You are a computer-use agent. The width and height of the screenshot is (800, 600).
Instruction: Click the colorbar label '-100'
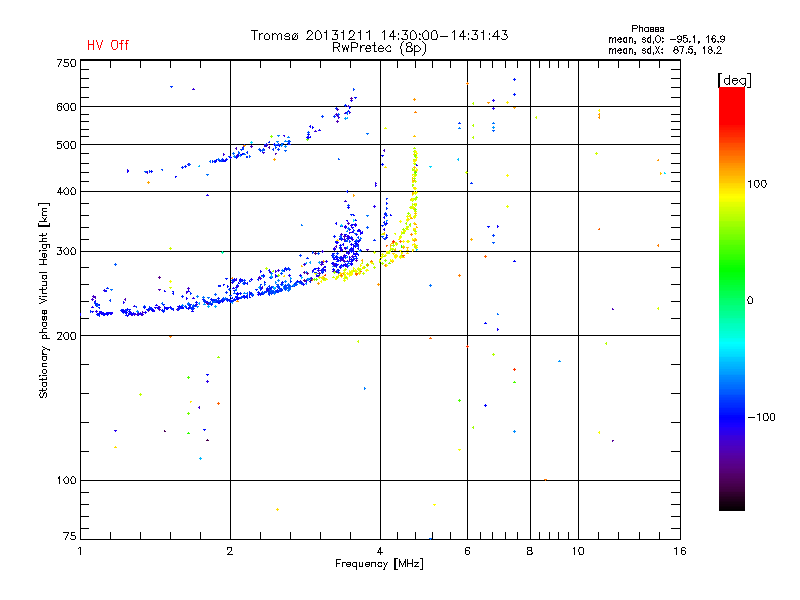(761, 417)
